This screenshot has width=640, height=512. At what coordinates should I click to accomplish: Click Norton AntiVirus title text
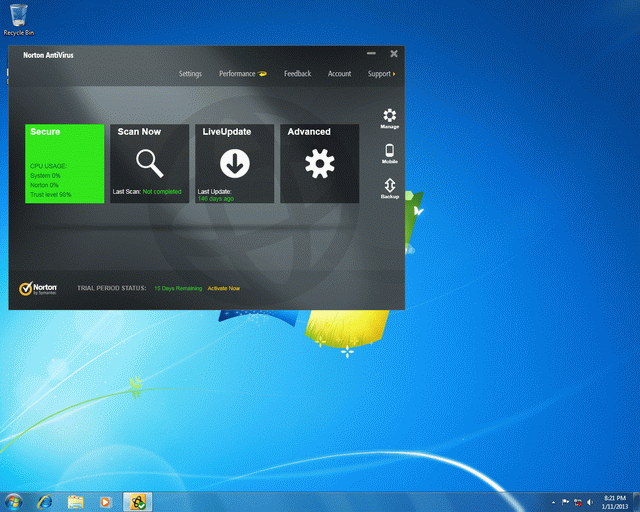coord(48,55)
